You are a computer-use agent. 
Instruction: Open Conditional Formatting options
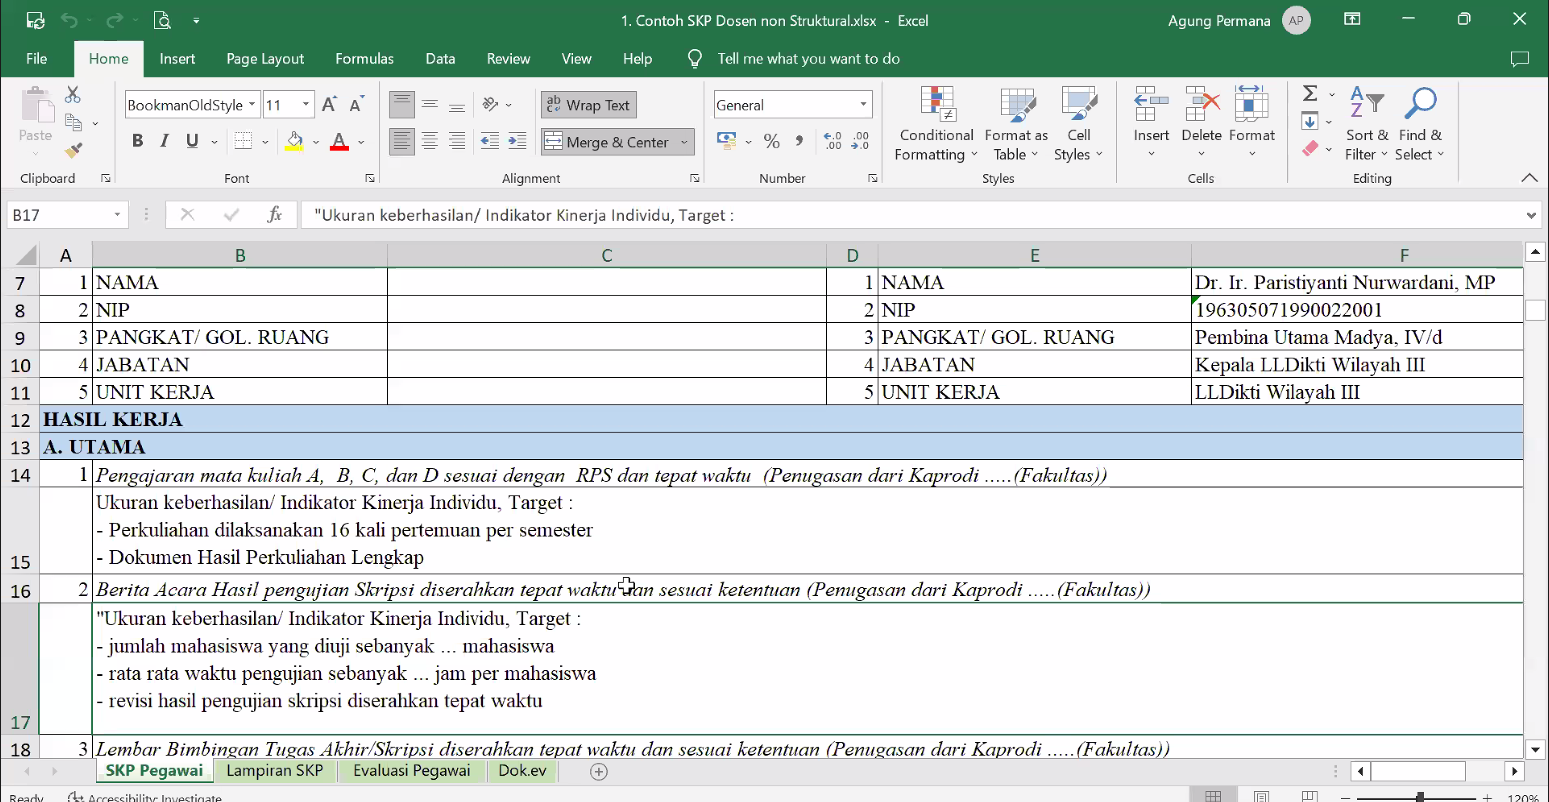tap(936, 123)
